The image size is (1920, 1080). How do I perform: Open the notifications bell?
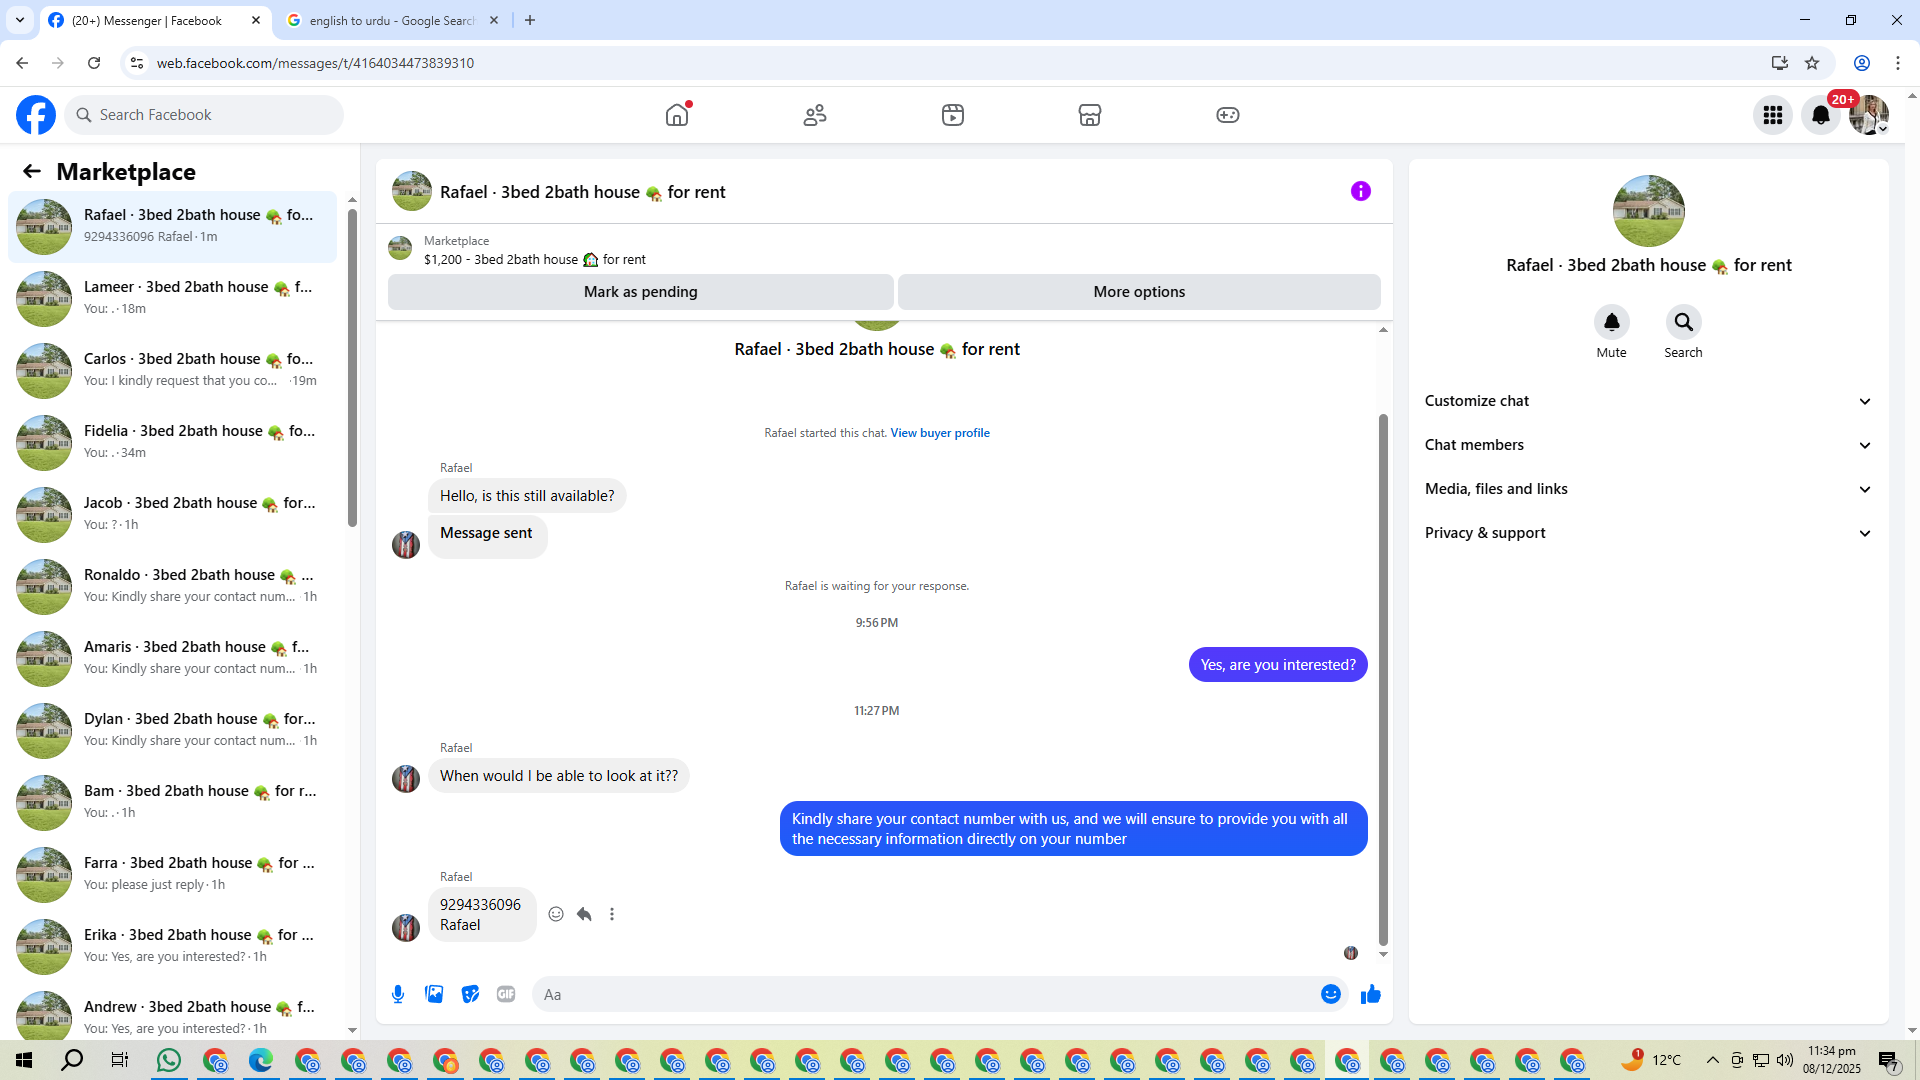1821,115
